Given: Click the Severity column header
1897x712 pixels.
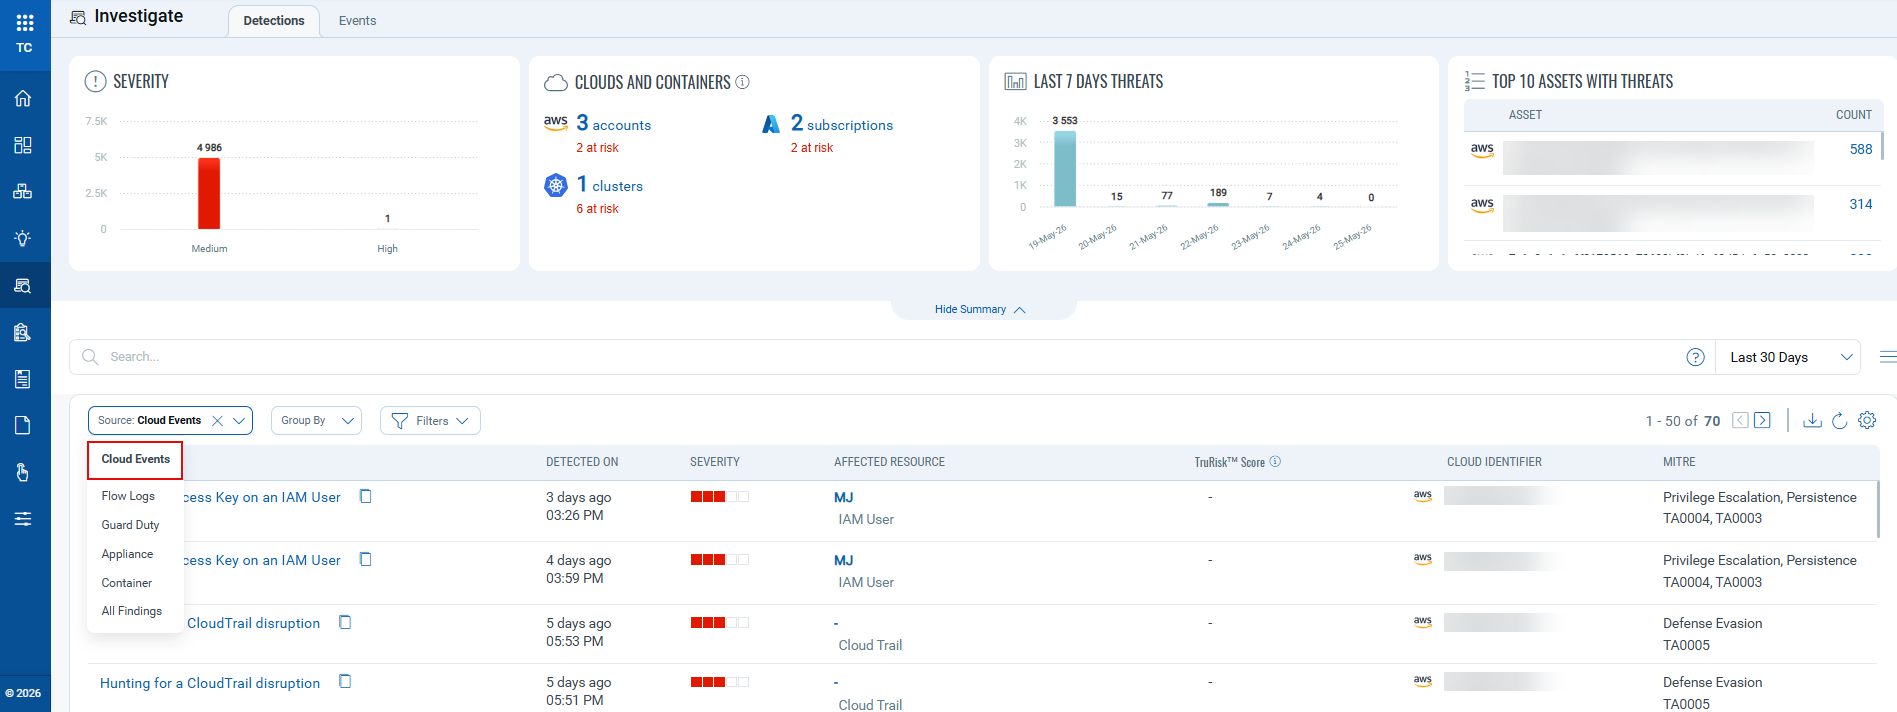Looking at the screenshot, I should (715, 462).
